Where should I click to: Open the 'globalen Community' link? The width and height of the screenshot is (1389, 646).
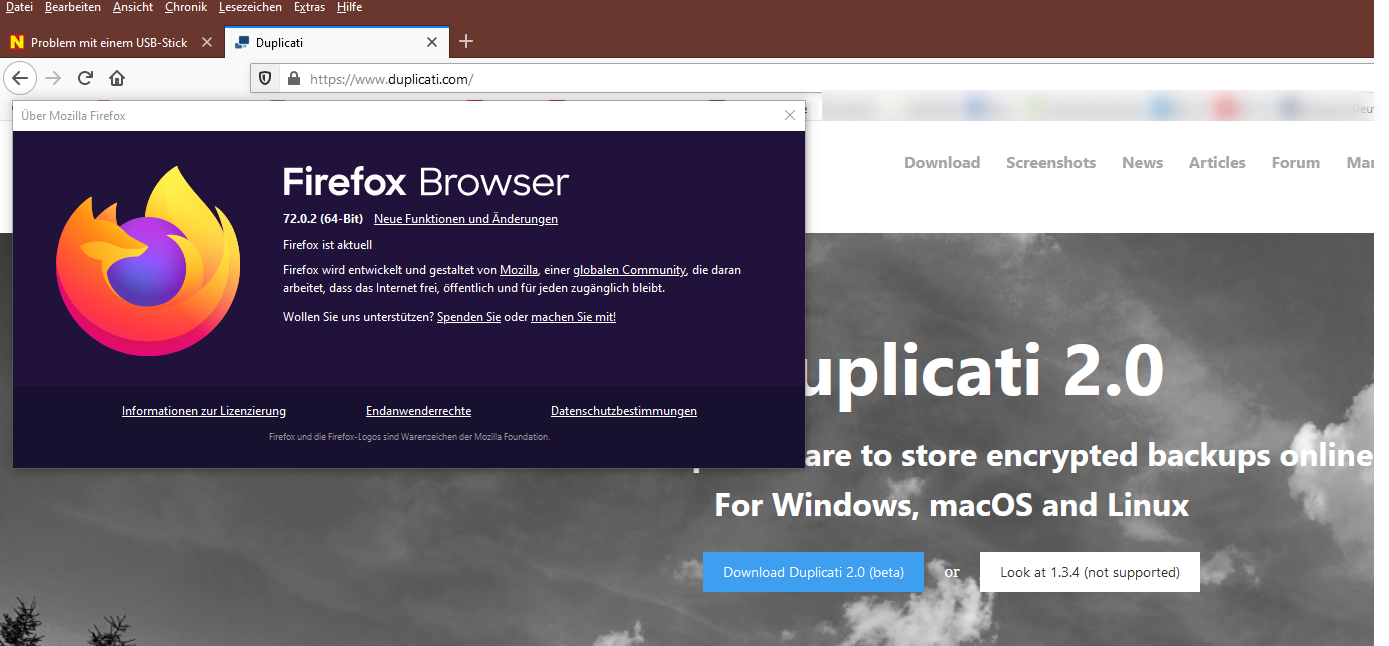[630, 270]
